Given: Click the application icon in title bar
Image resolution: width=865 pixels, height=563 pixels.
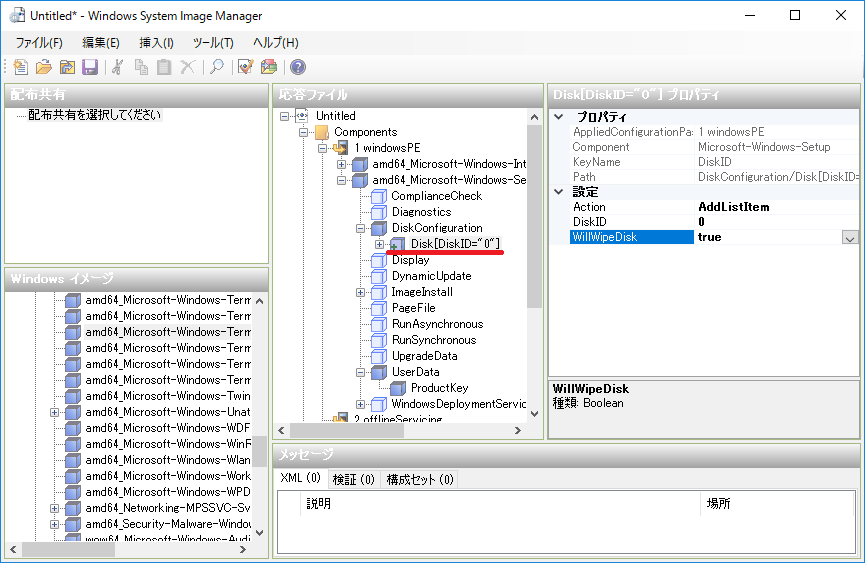Looking at the screenshot, I should click(17, 15).
